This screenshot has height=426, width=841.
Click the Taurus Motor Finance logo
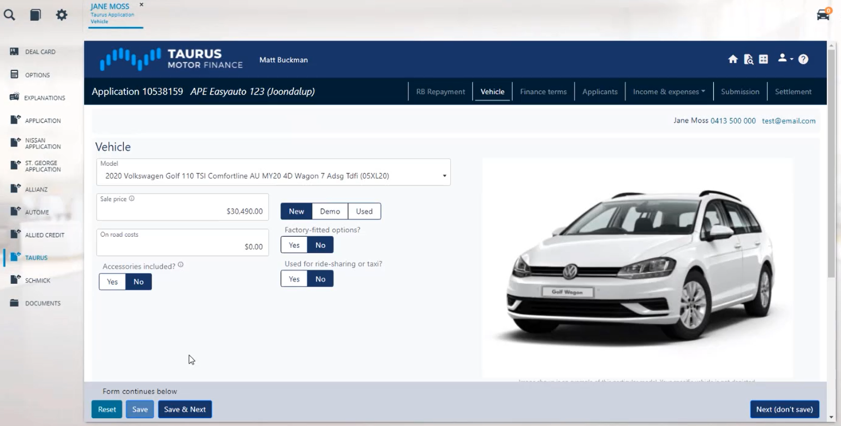(x=171, y=60)
